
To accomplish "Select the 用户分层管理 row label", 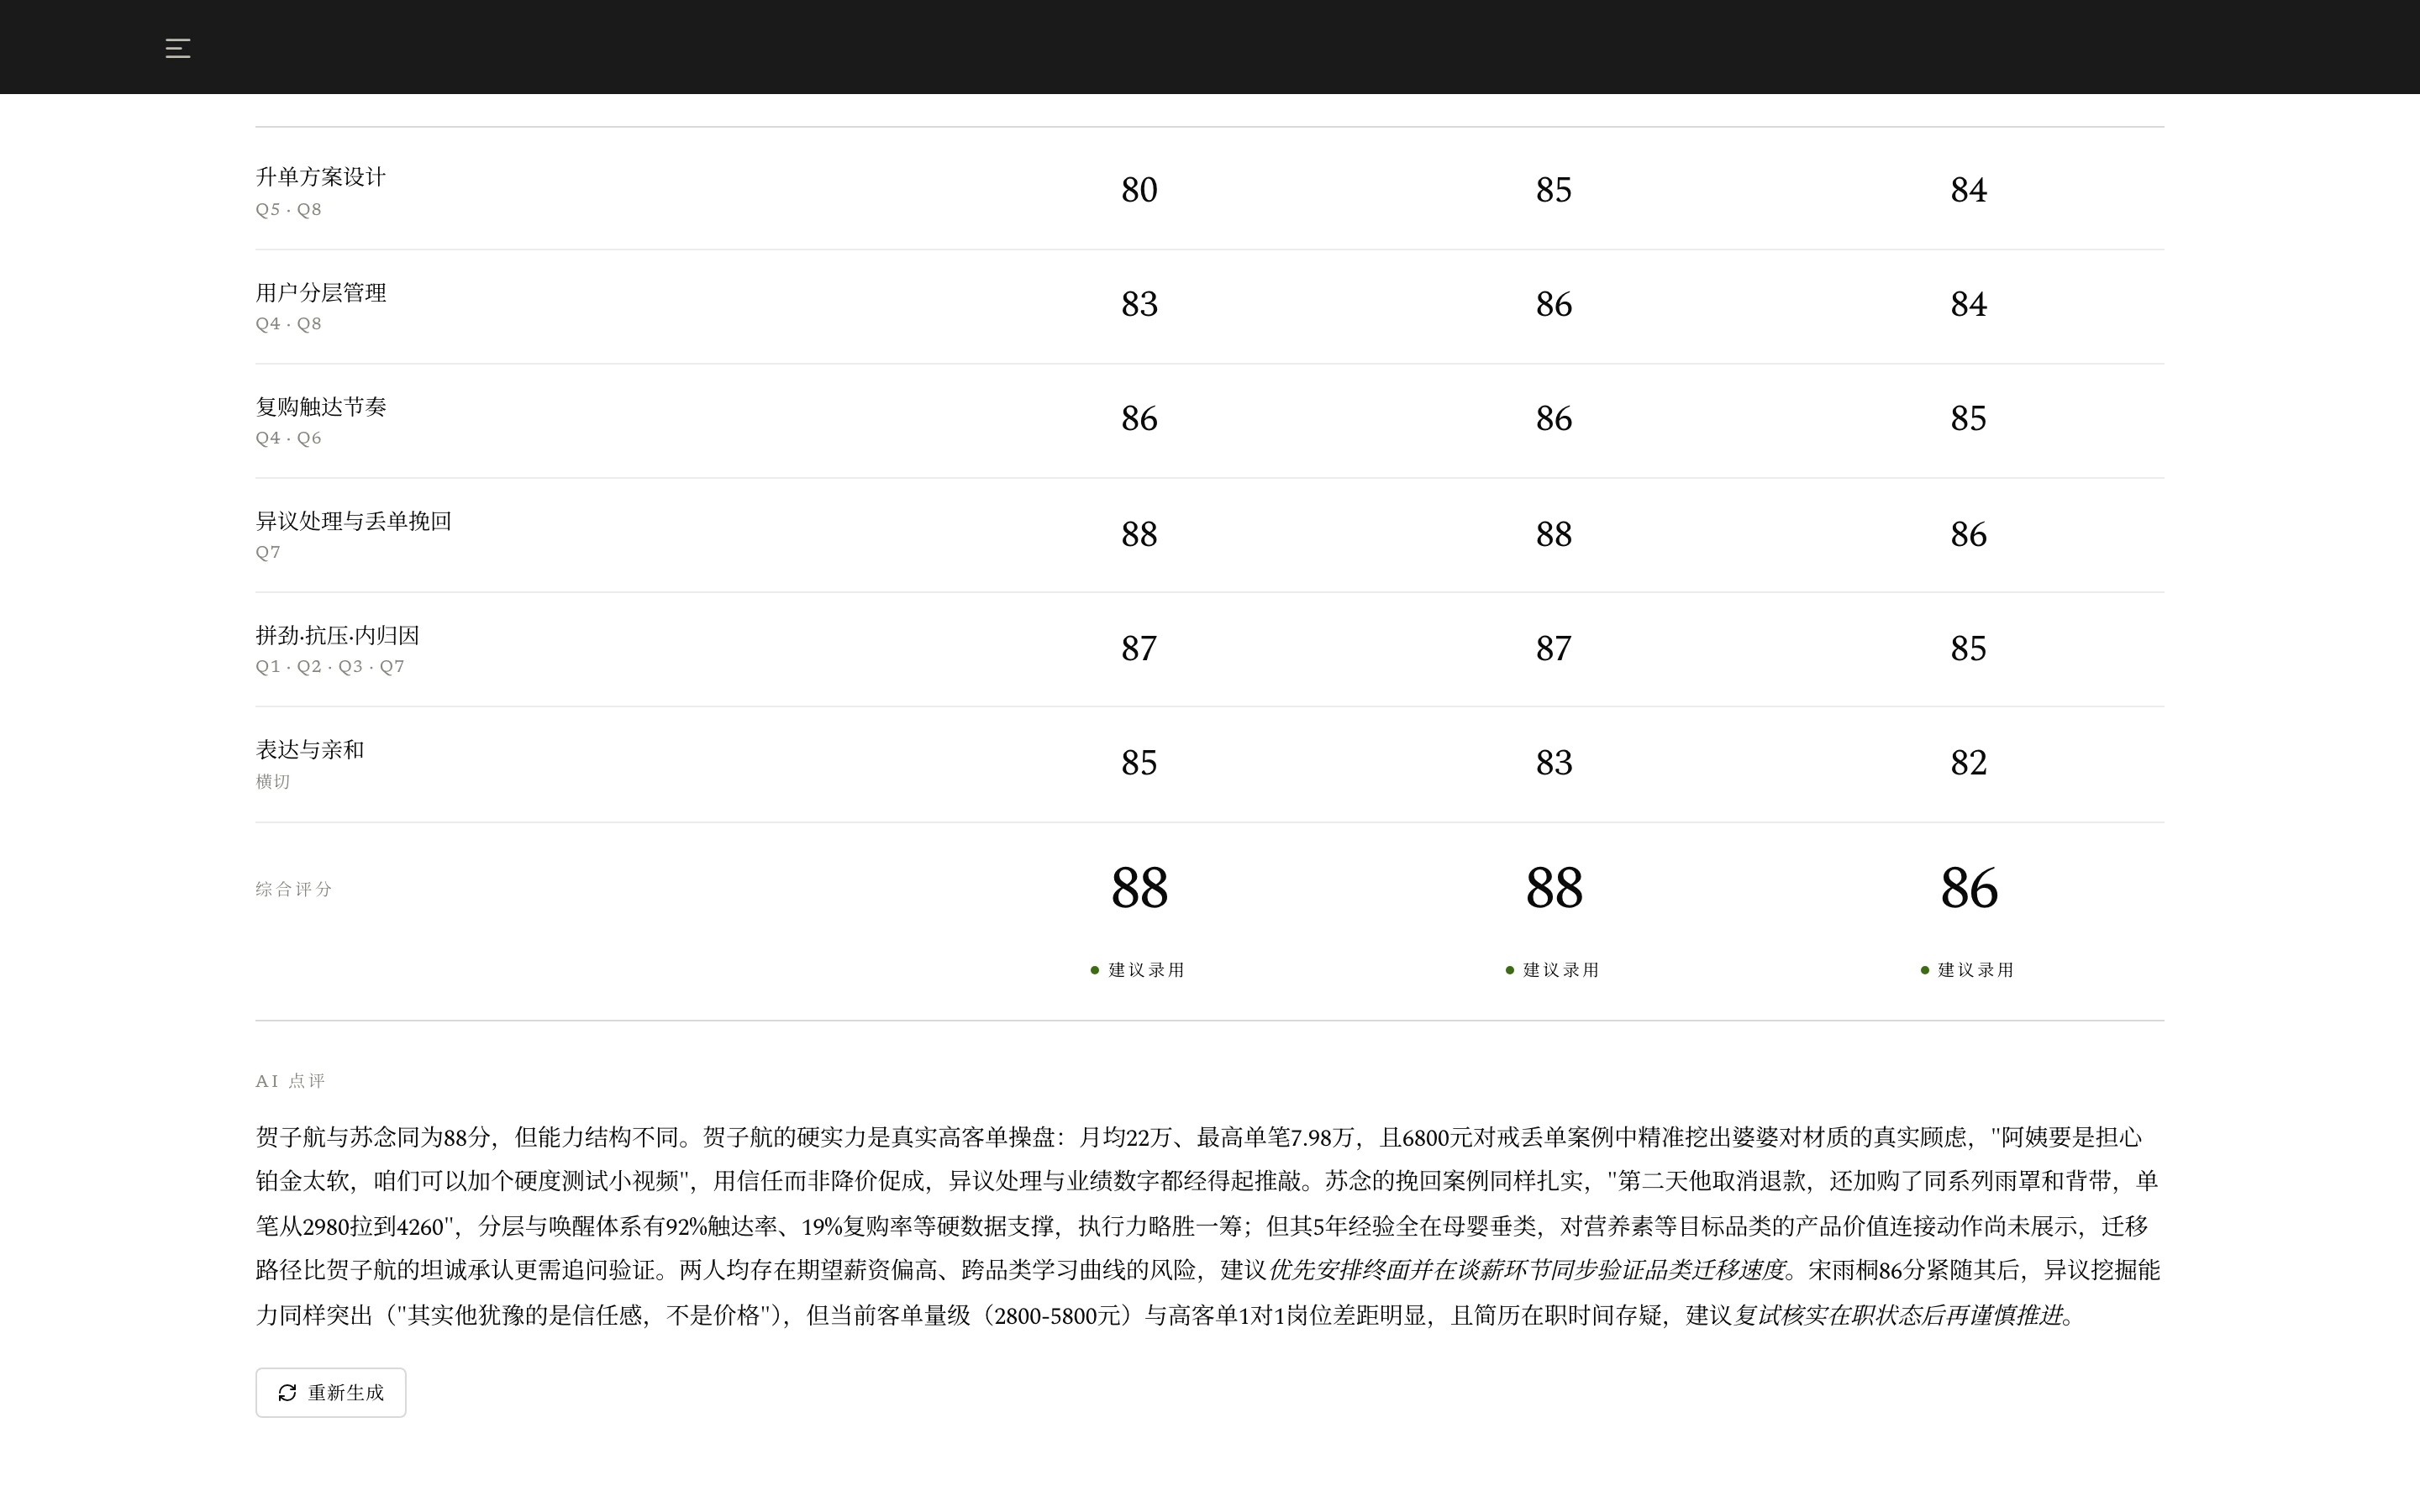I will click(x=321, y=292).
